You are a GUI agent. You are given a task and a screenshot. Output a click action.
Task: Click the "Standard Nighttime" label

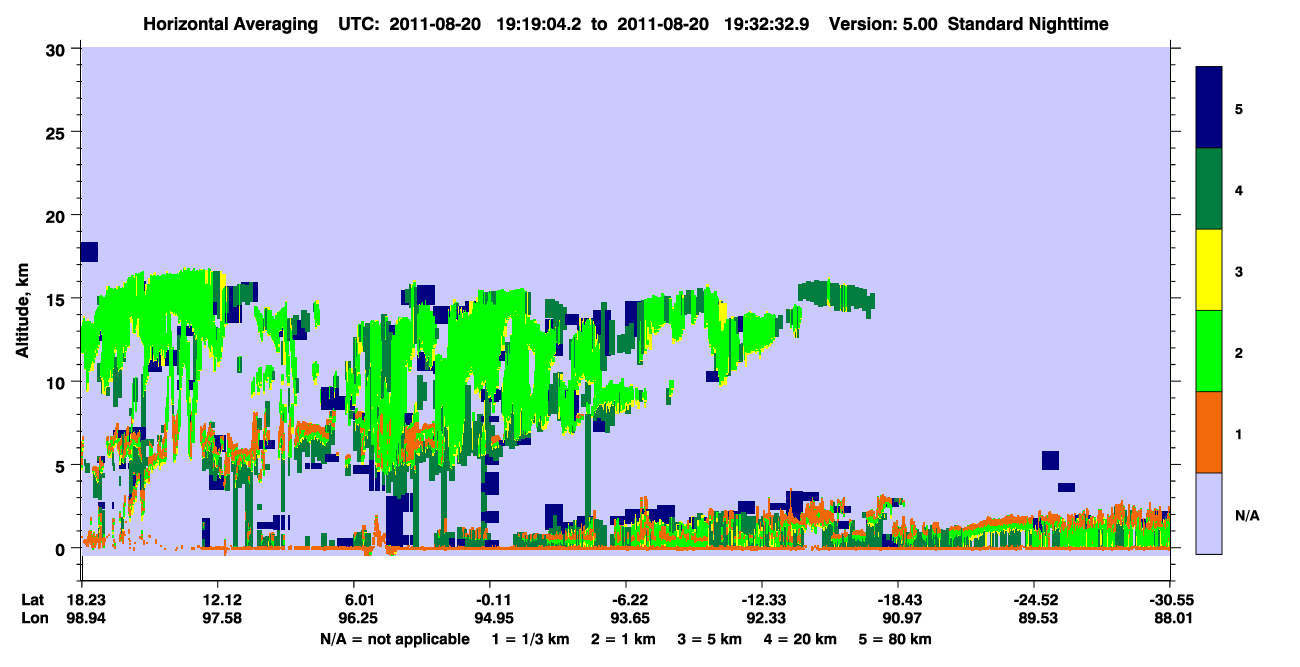(x=1027, y=24)
